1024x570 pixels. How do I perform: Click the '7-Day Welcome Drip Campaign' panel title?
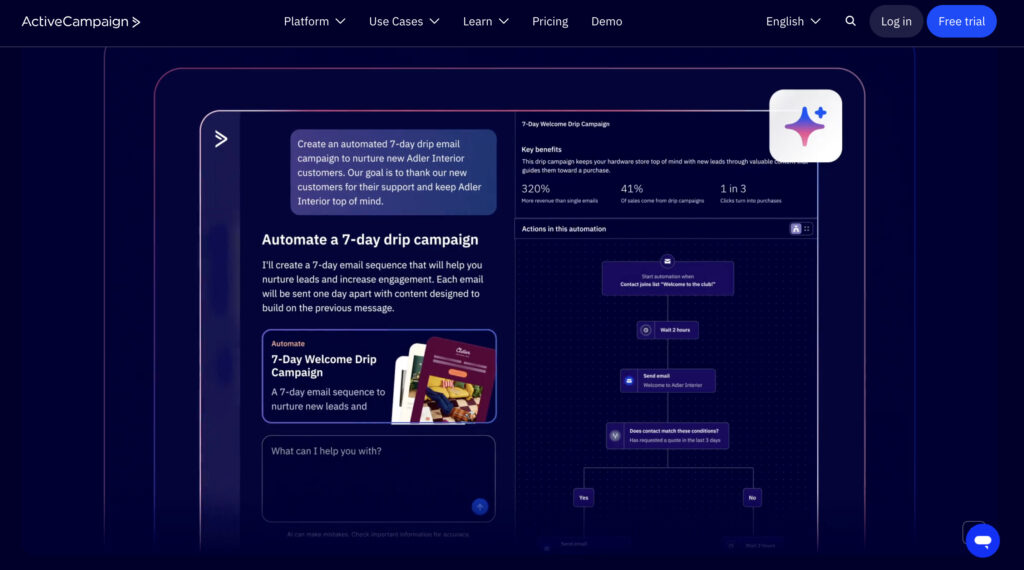(566, 124)
